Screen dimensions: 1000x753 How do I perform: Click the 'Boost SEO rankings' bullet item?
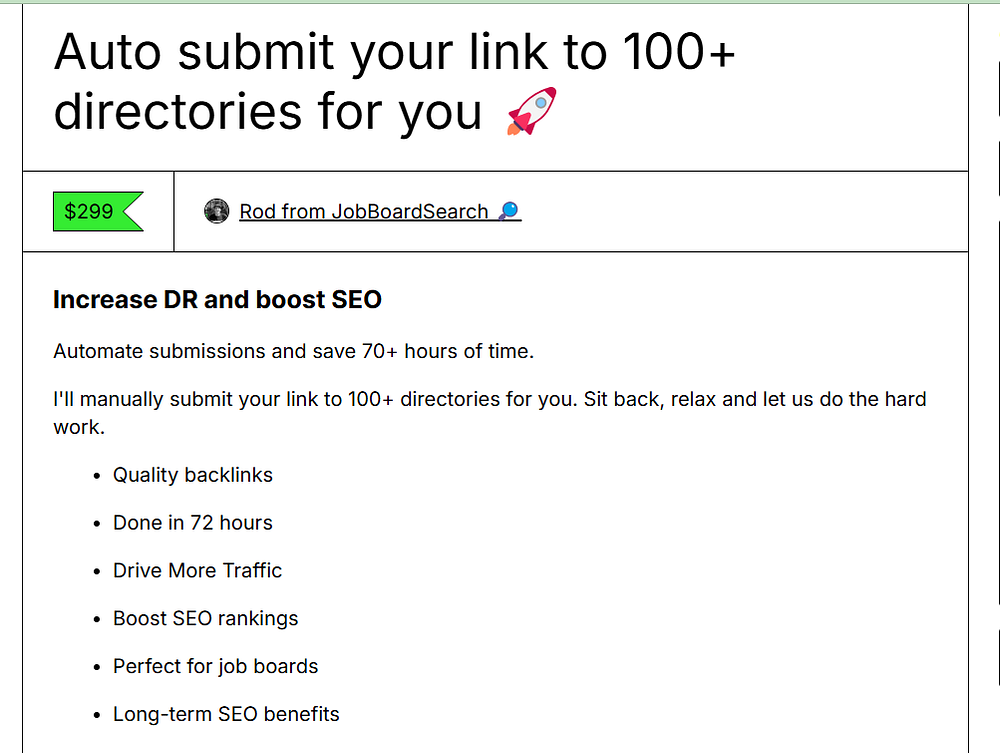pos(205,619)
